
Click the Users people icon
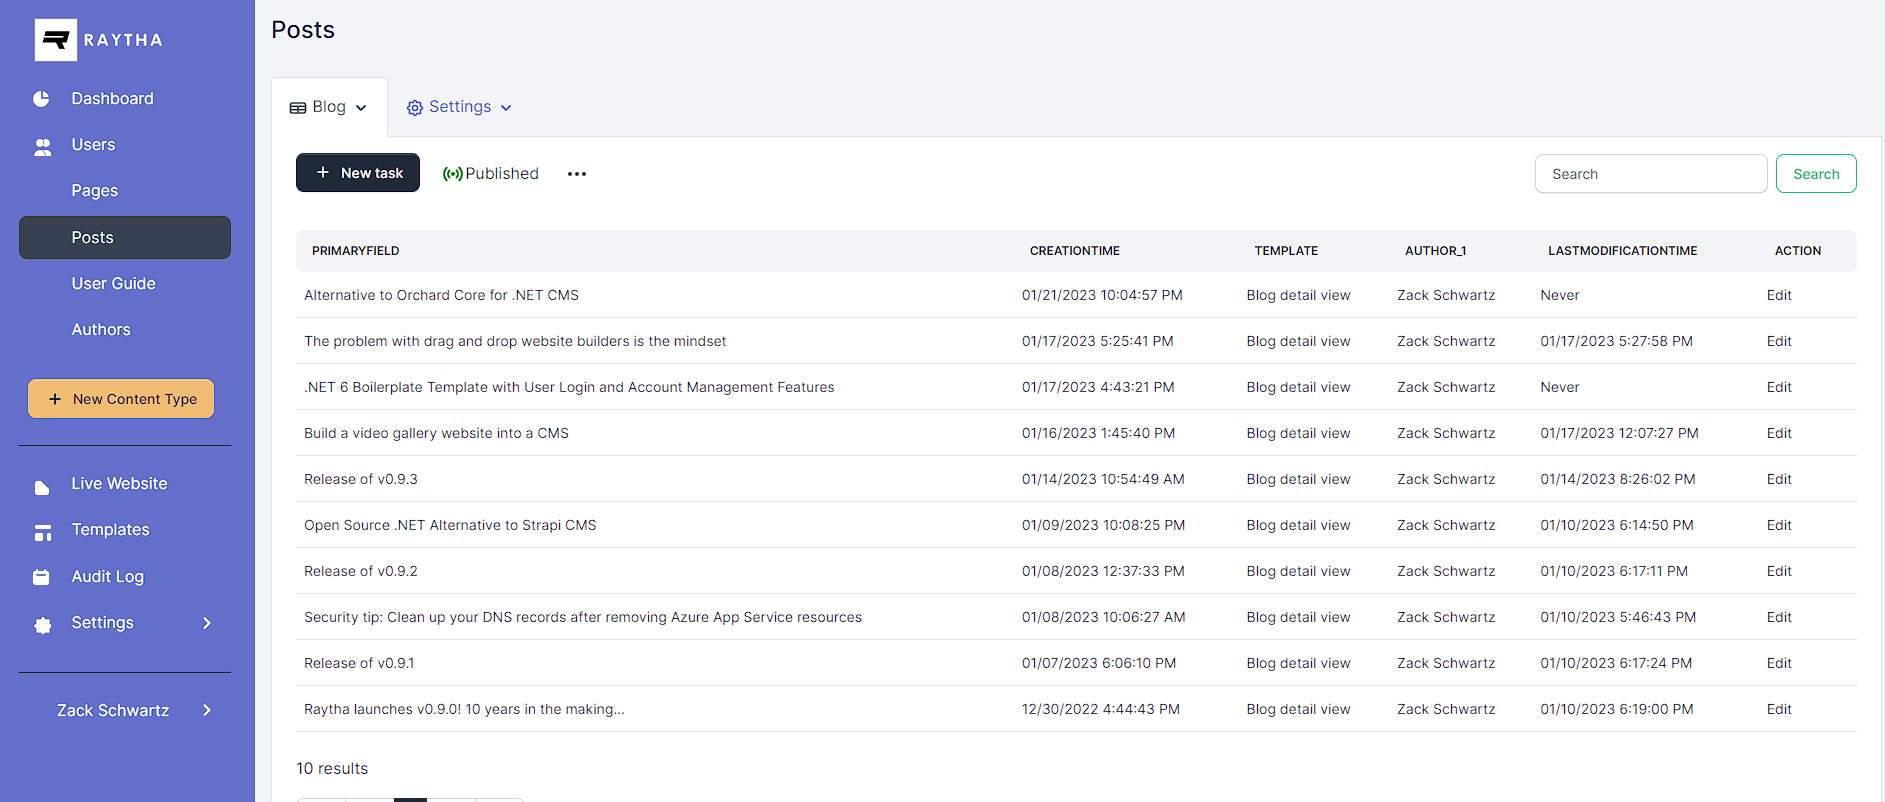point(42,147)
